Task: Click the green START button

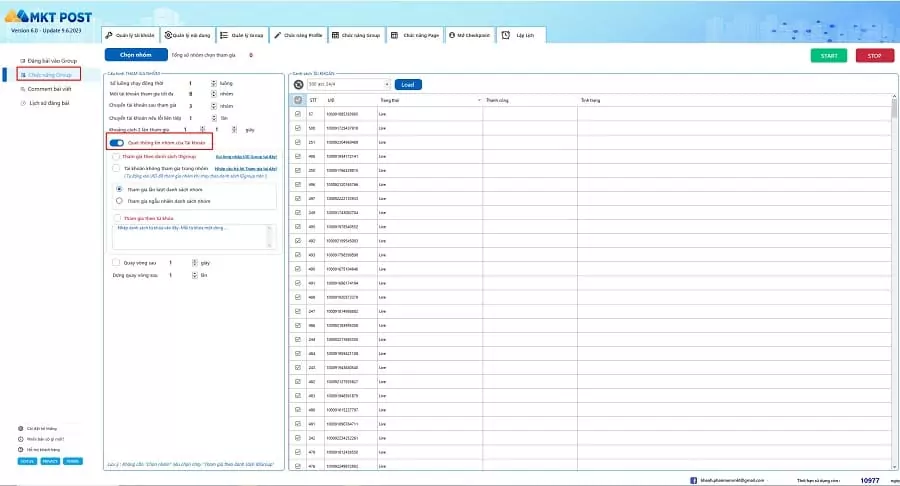Action: tap(829, 56)
